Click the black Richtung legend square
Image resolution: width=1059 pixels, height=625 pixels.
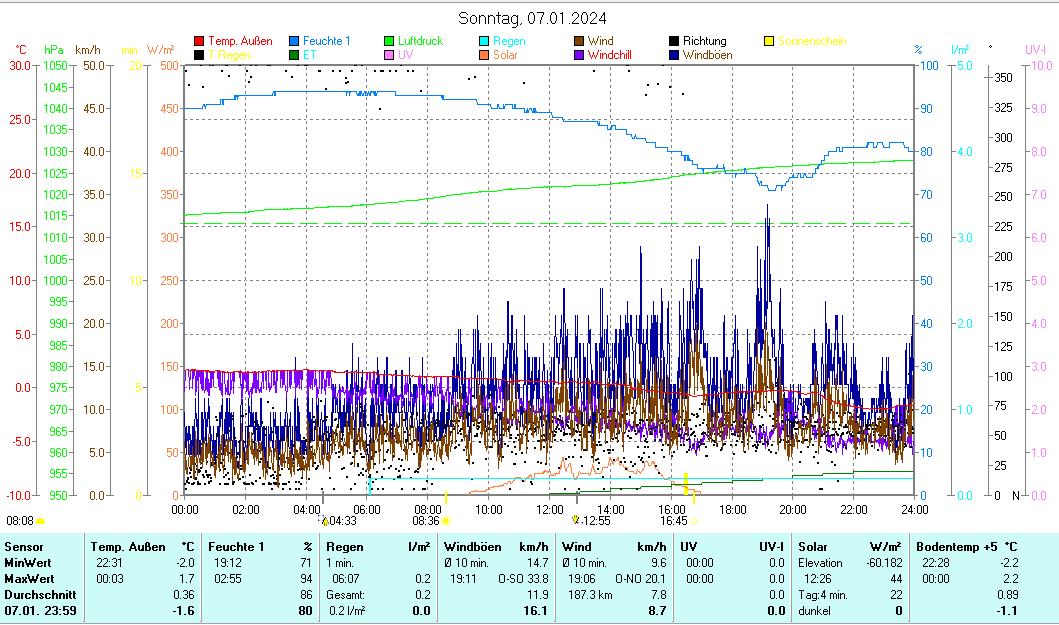pos(674,41)
